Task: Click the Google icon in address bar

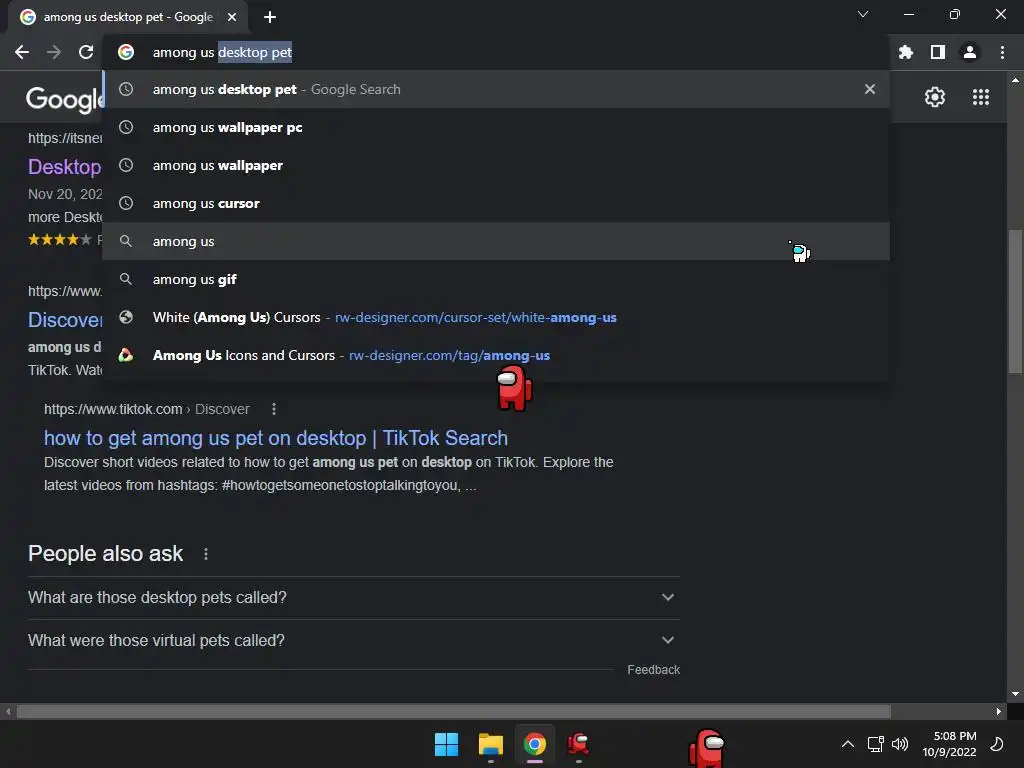Action: (x=126, y=52)
